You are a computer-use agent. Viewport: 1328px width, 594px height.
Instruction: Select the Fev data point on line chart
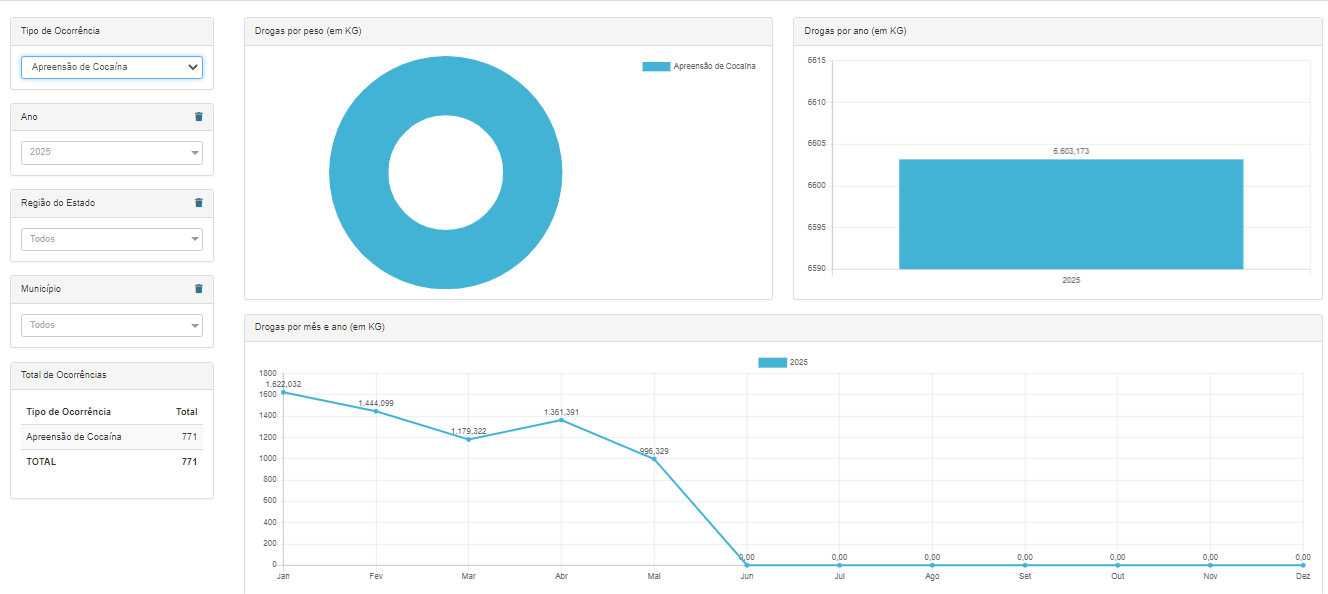click(376, 411)
